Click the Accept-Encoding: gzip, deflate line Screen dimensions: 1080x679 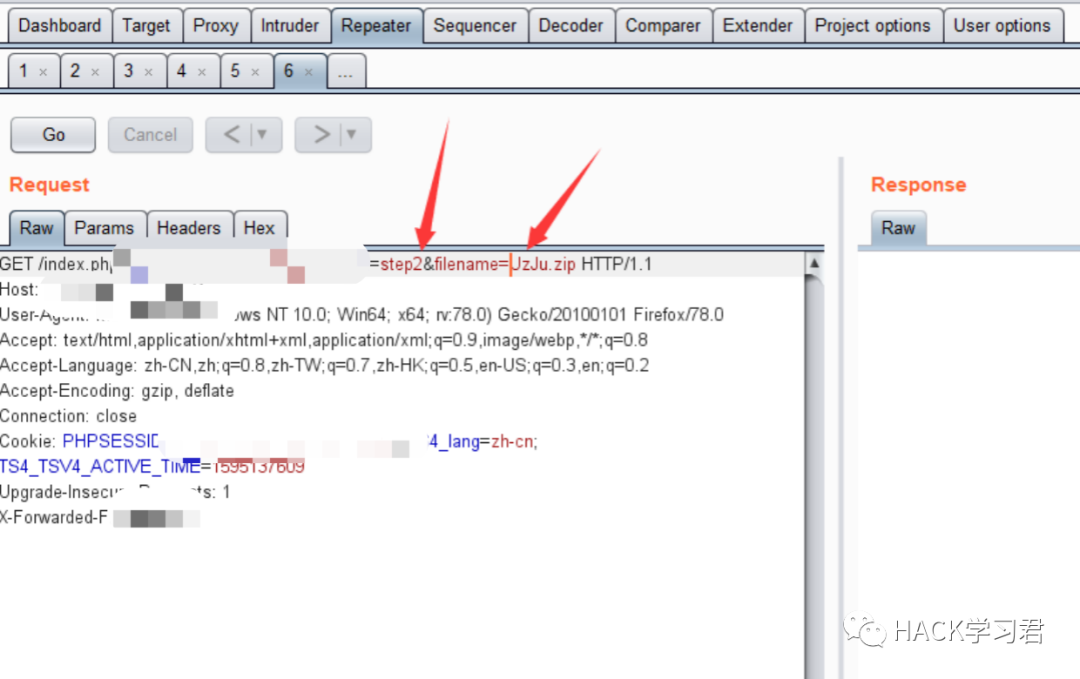click(x=117, y=391)
